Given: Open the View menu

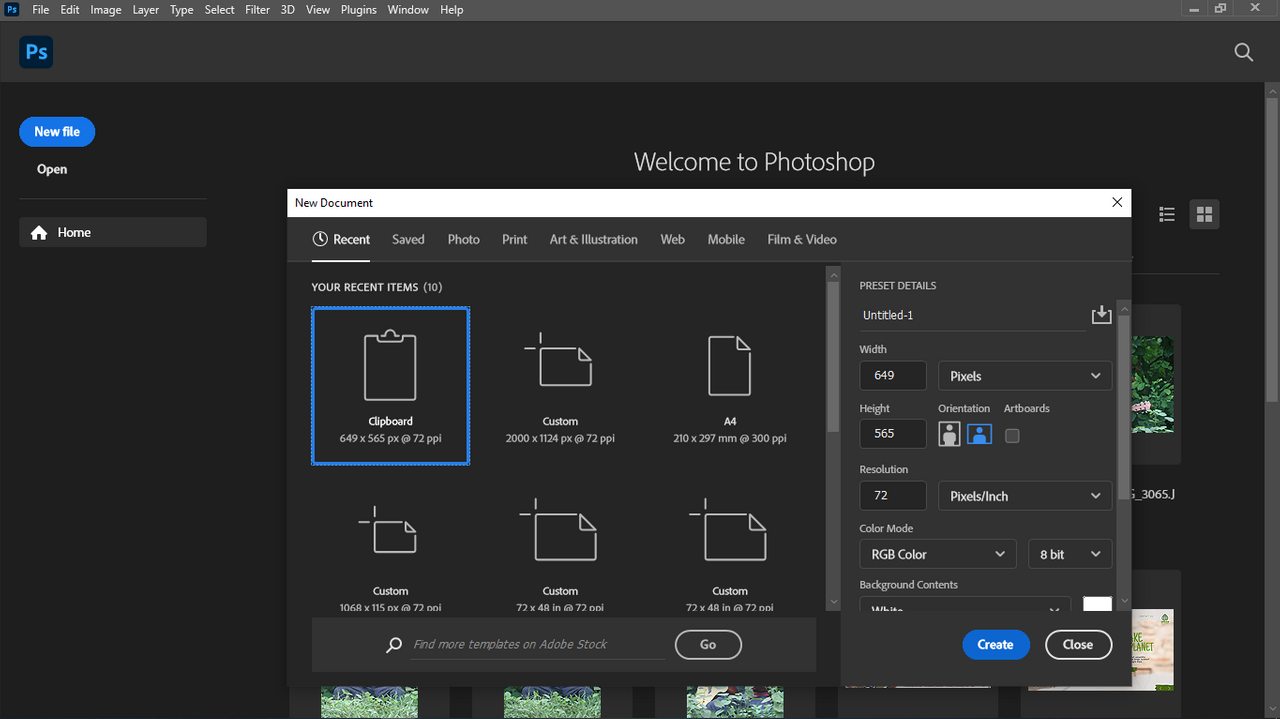Looking at the screenshot, I should coord(318,9).
